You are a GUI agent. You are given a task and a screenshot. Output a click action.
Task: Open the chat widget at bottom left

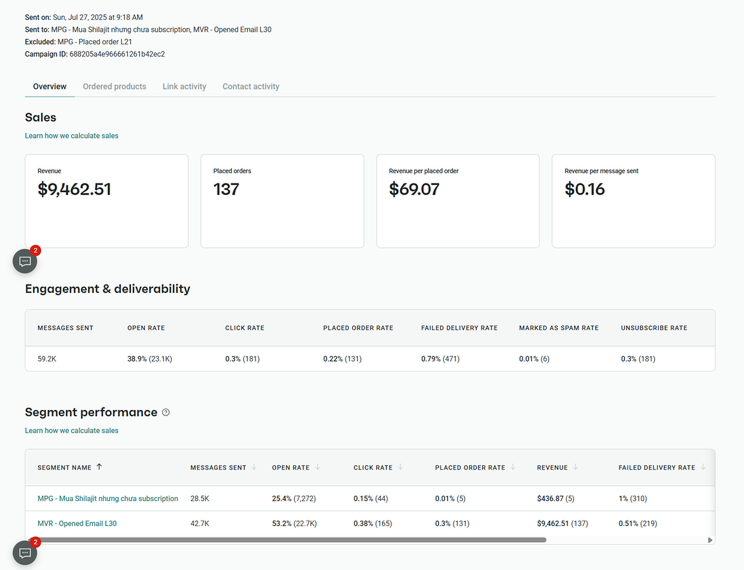[x=25, y=553]
